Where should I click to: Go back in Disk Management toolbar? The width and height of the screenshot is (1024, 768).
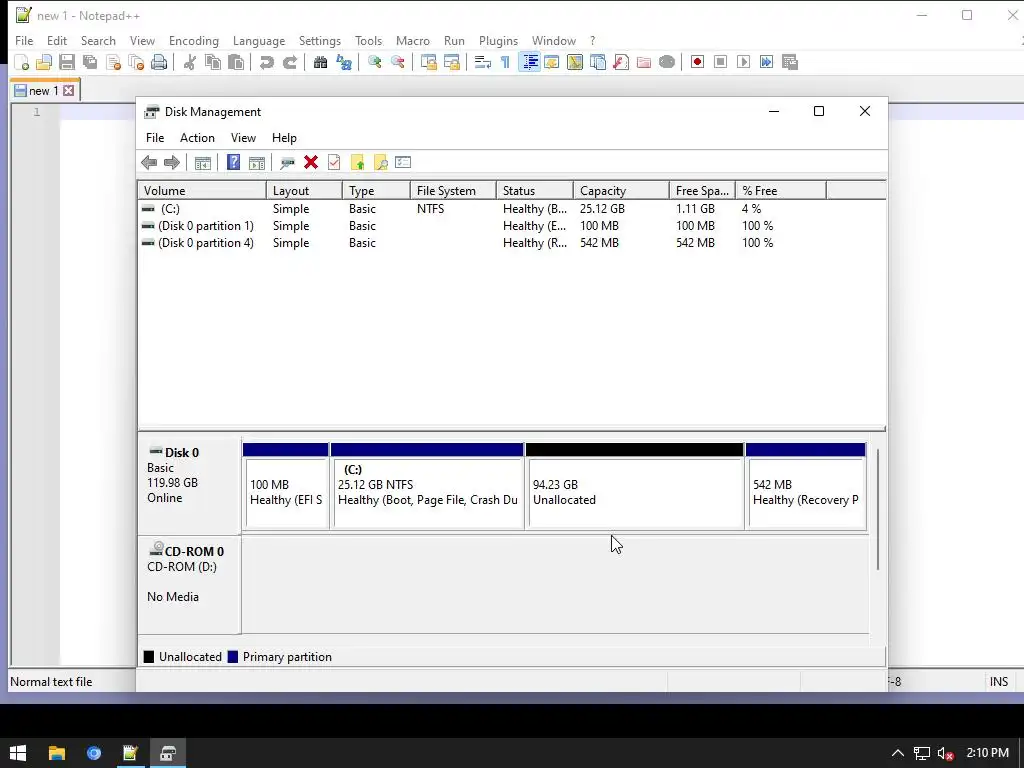tap(149, 163)
